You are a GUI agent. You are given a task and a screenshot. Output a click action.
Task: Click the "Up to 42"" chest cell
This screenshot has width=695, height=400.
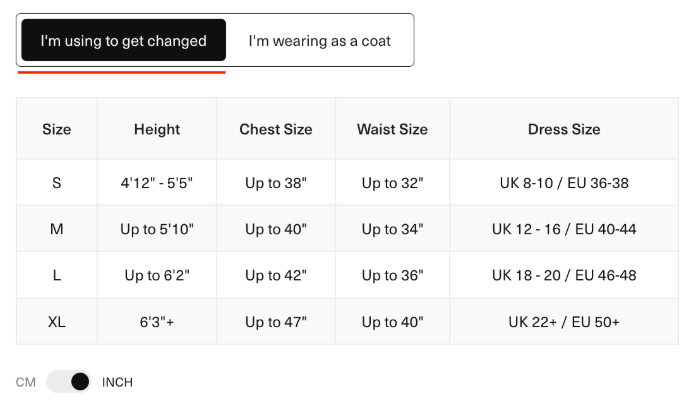tap(275, 275)
